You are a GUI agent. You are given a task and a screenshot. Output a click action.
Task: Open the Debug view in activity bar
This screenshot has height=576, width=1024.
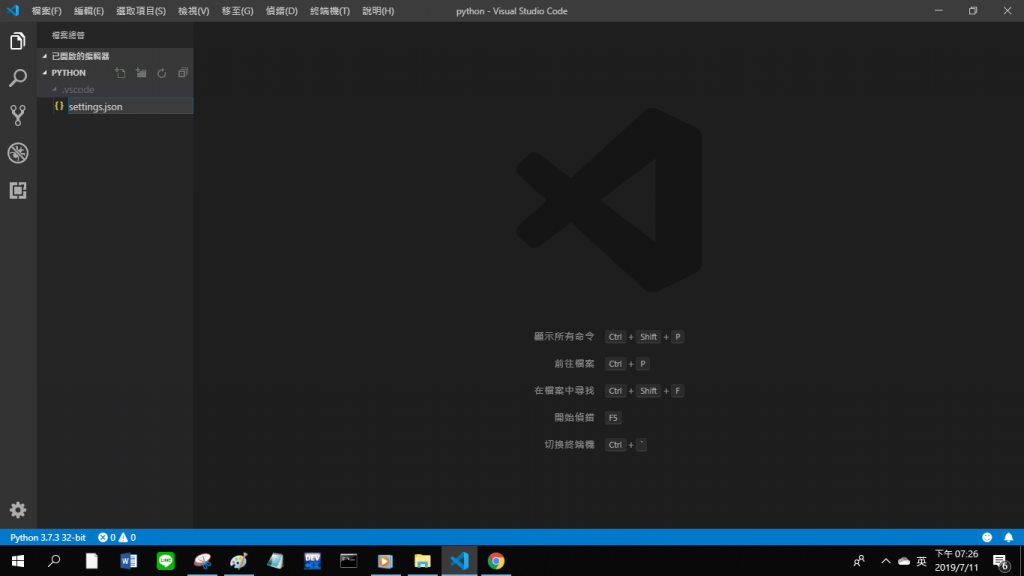(x=18, y=153)
